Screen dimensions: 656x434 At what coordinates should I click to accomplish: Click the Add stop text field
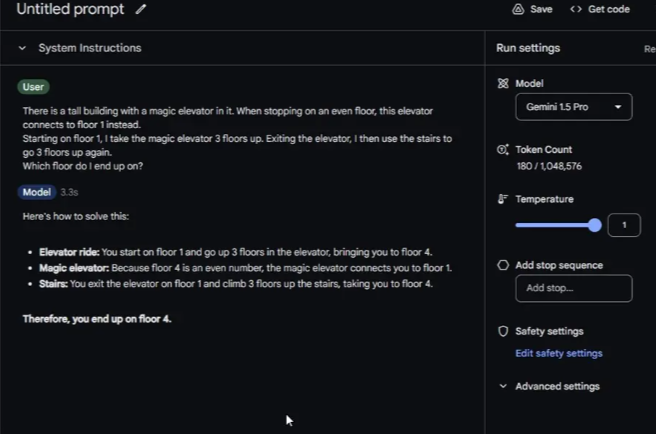point(573,288)
